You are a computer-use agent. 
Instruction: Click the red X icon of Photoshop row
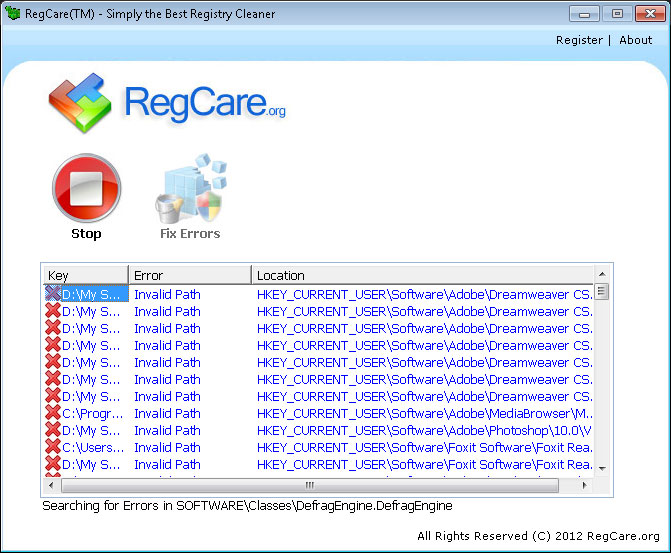[x=53, y=429]
